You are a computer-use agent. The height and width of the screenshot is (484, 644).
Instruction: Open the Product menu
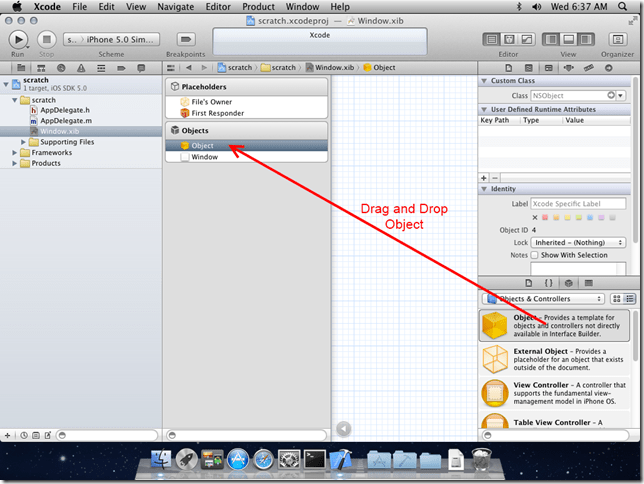pos(258,7)
